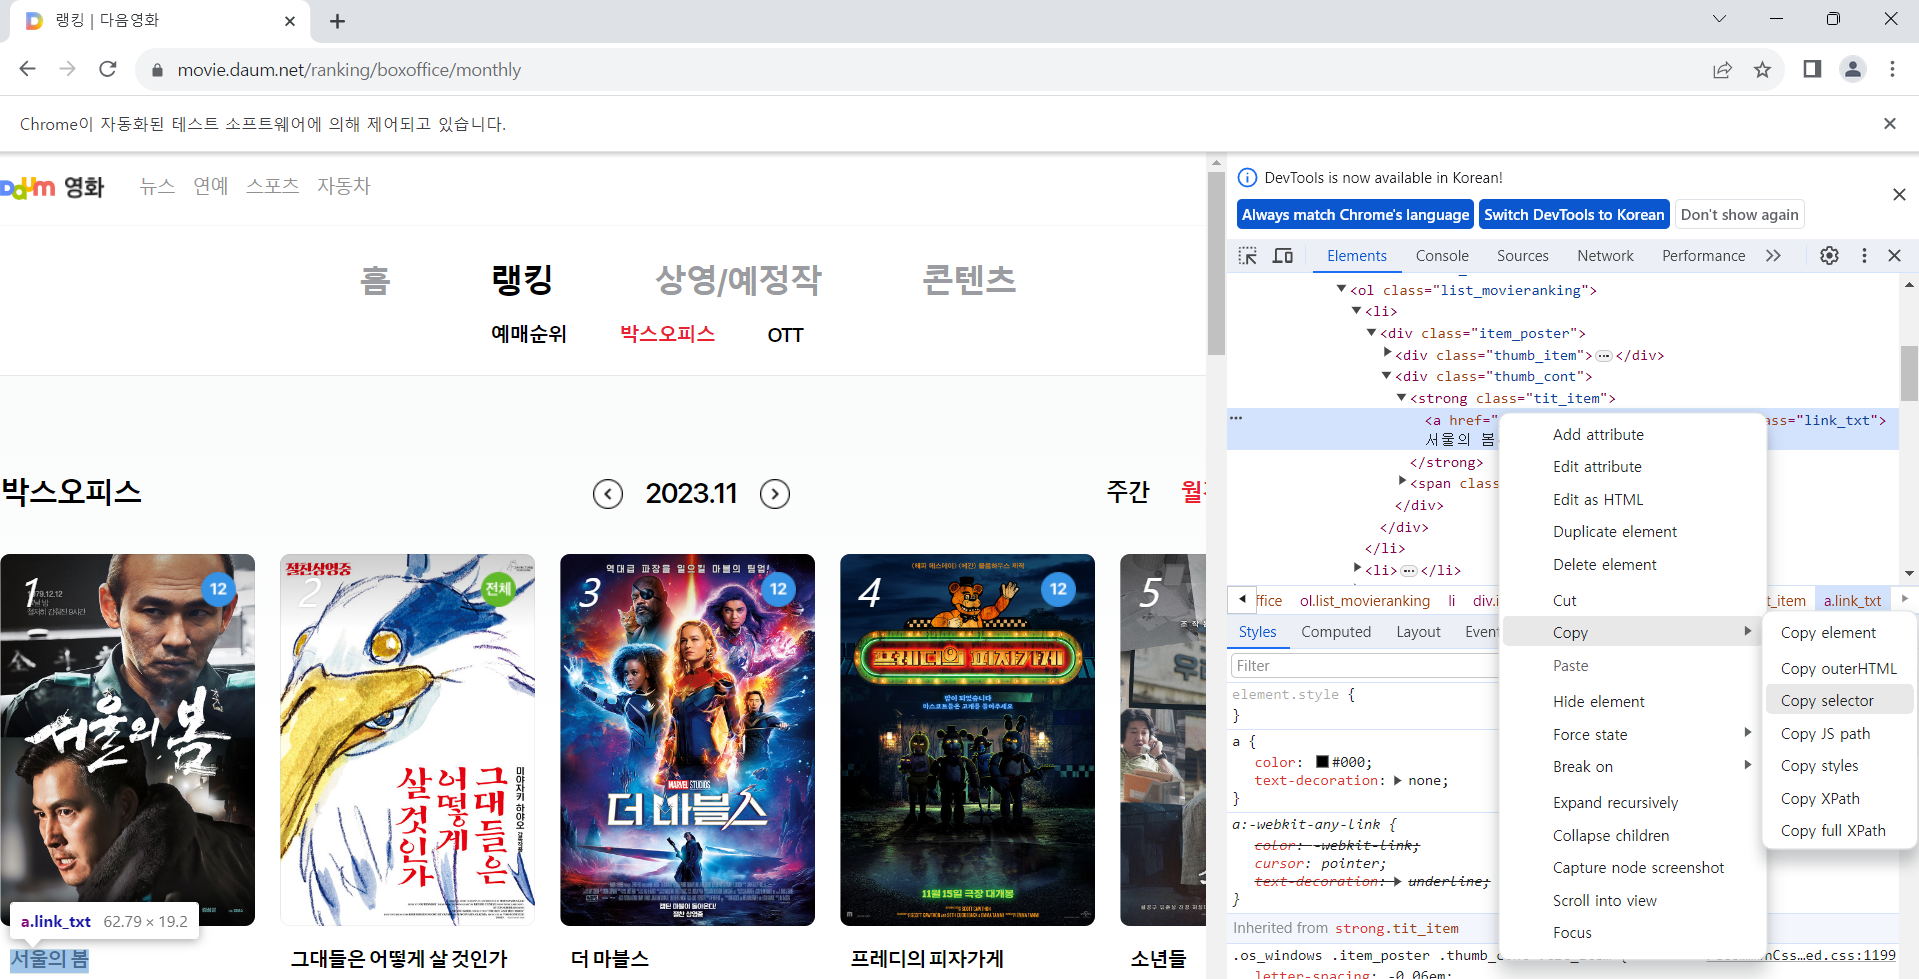
Task: Click the Daum 영화 logo
Action: 52,187
